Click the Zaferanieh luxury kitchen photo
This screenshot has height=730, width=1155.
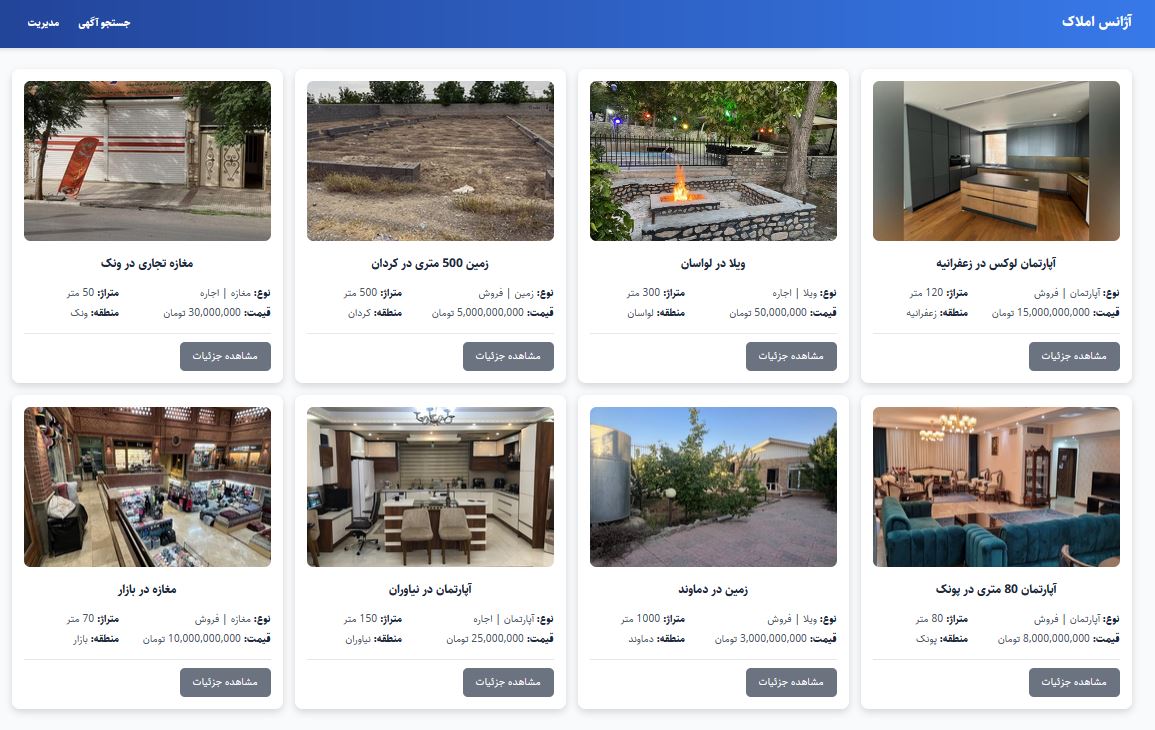[996, 161]
